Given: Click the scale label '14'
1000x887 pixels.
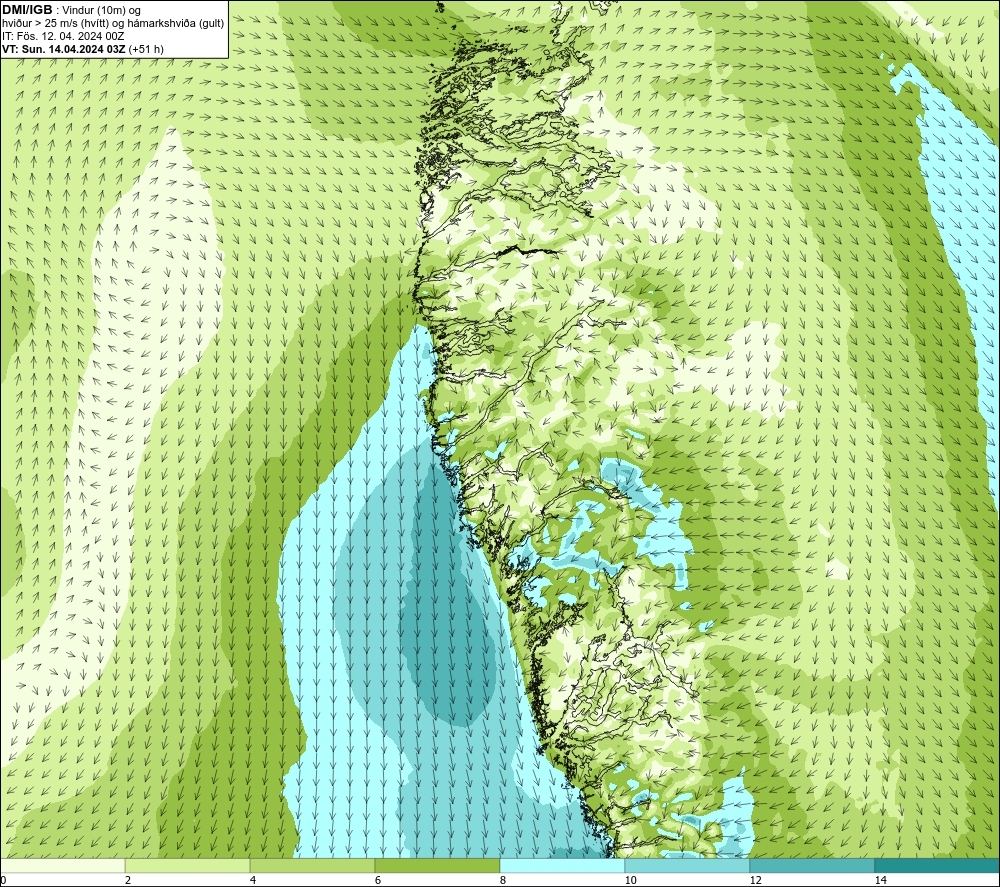Looking at the screenshot, I should [880, 880].
